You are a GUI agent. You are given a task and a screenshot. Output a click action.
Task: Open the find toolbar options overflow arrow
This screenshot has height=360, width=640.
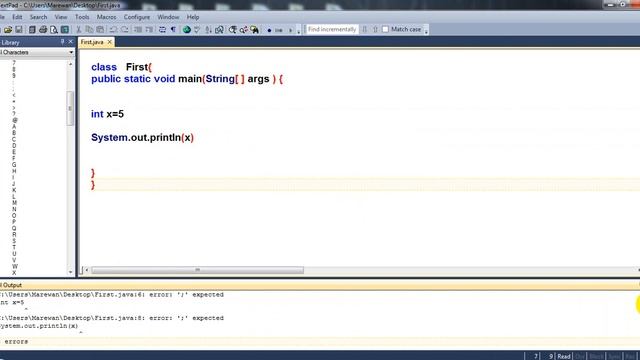[x=426, y=31]
